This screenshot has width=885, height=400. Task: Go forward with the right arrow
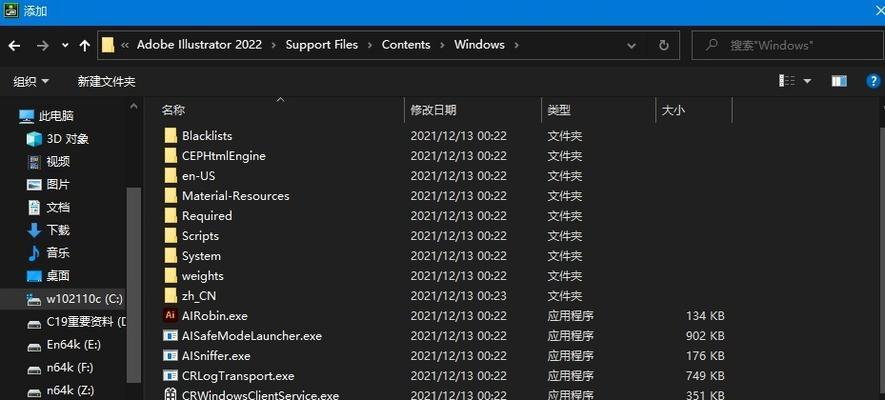click(x=42, y=46)
